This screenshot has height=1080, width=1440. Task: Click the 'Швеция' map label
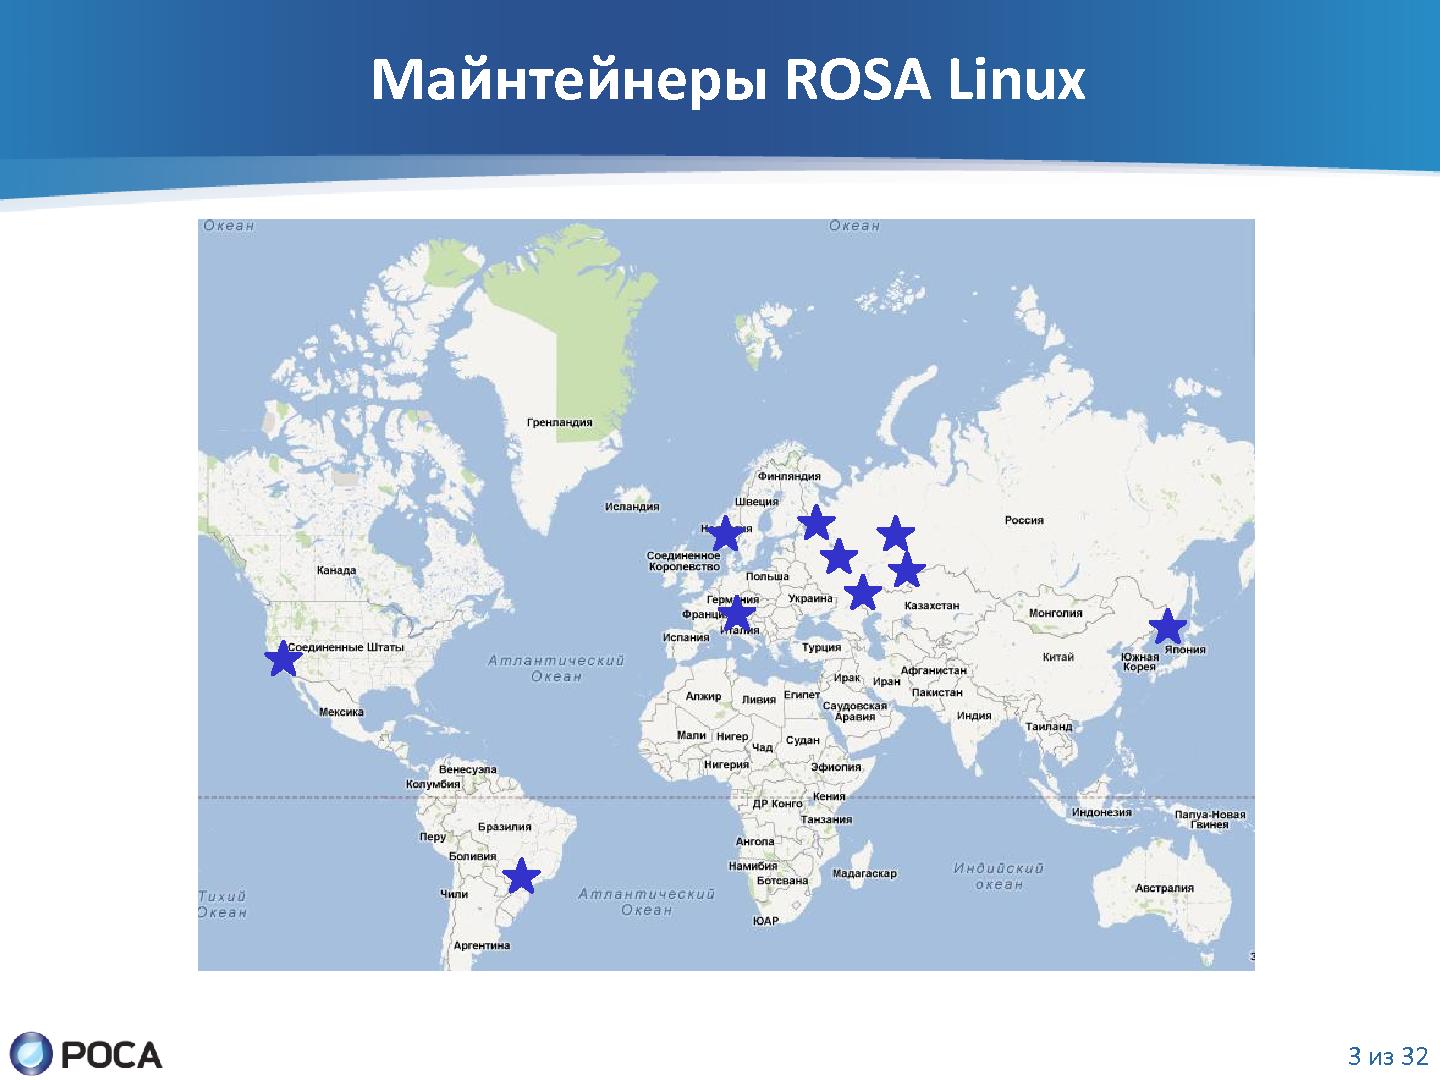(756, 502)
